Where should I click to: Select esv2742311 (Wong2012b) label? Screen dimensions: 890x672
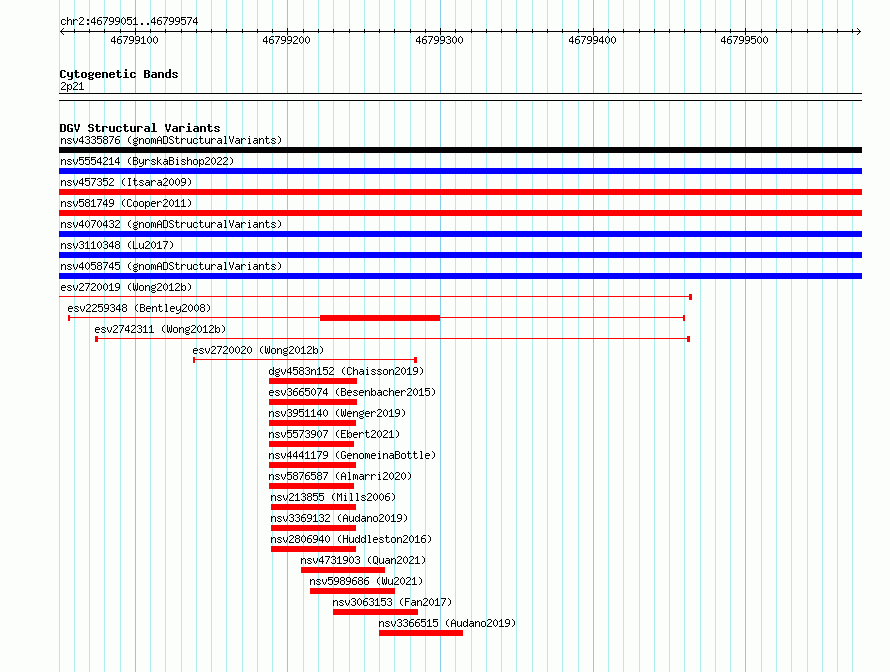160,329
